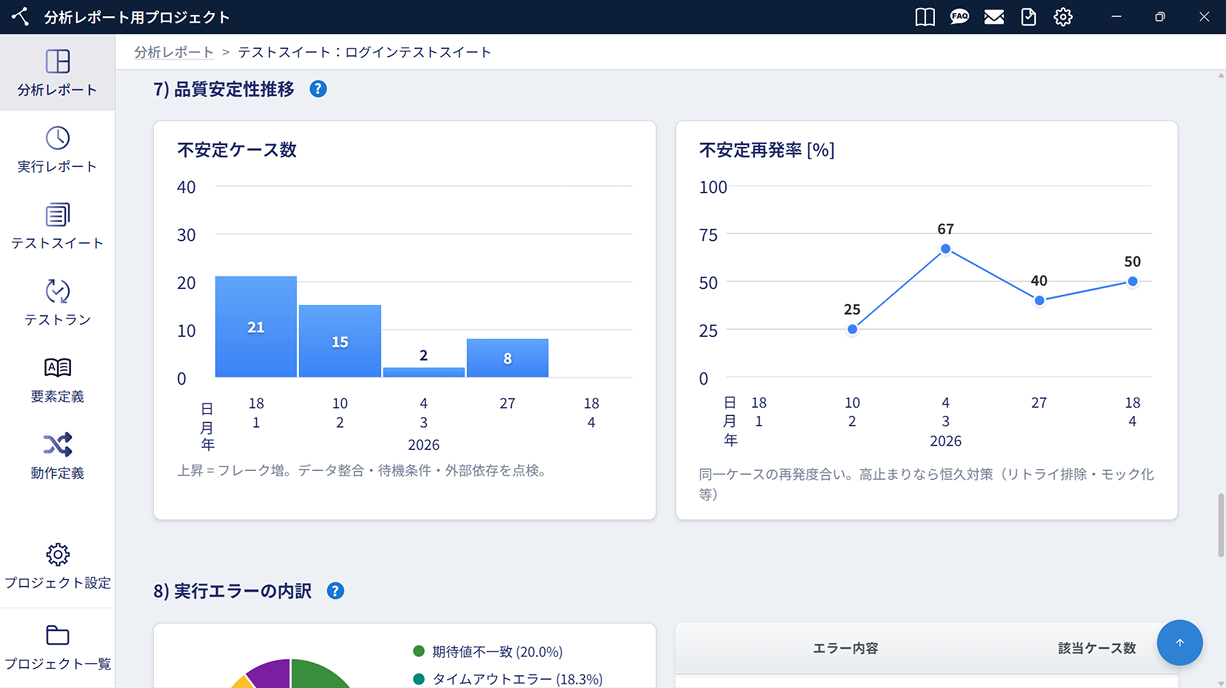Click the line chart point 67
This screenshot has width=1226, height=688.
pos(945,249)
